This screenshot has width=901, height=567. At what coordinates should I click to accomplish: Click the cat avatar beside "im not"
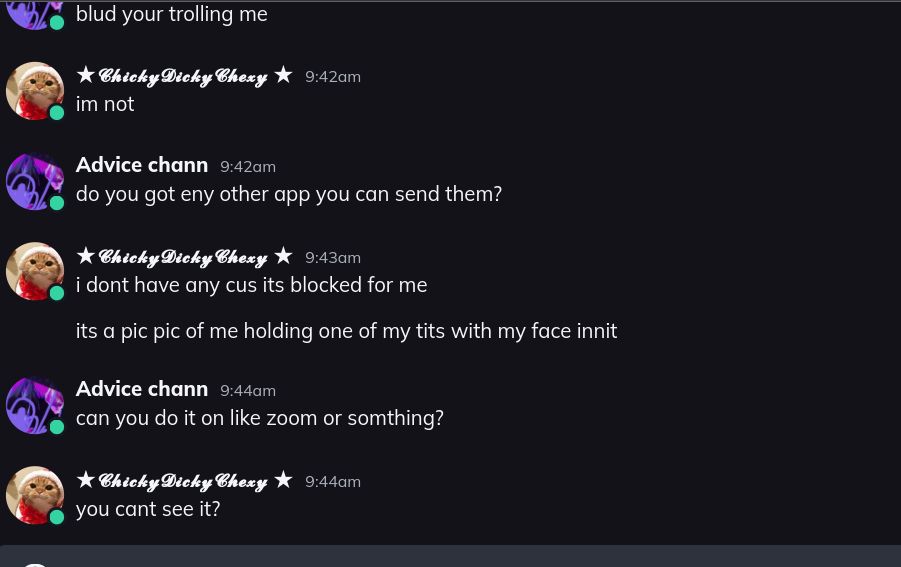[35, 91]
